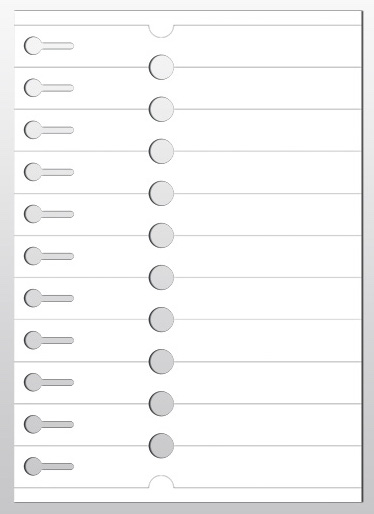Click the seventh keyhole slot from the top
This screenshot has width=374, height=514.
(x=49, y=298)
